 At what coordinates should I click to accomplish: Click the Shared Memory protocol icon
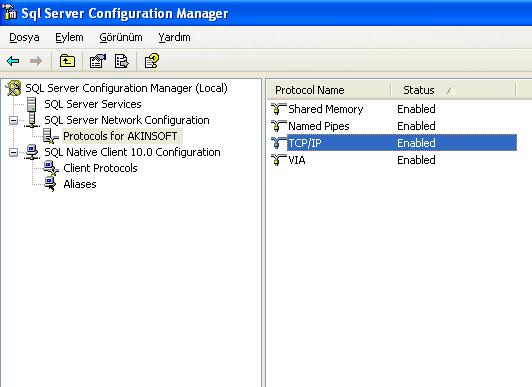coord(279,109)
